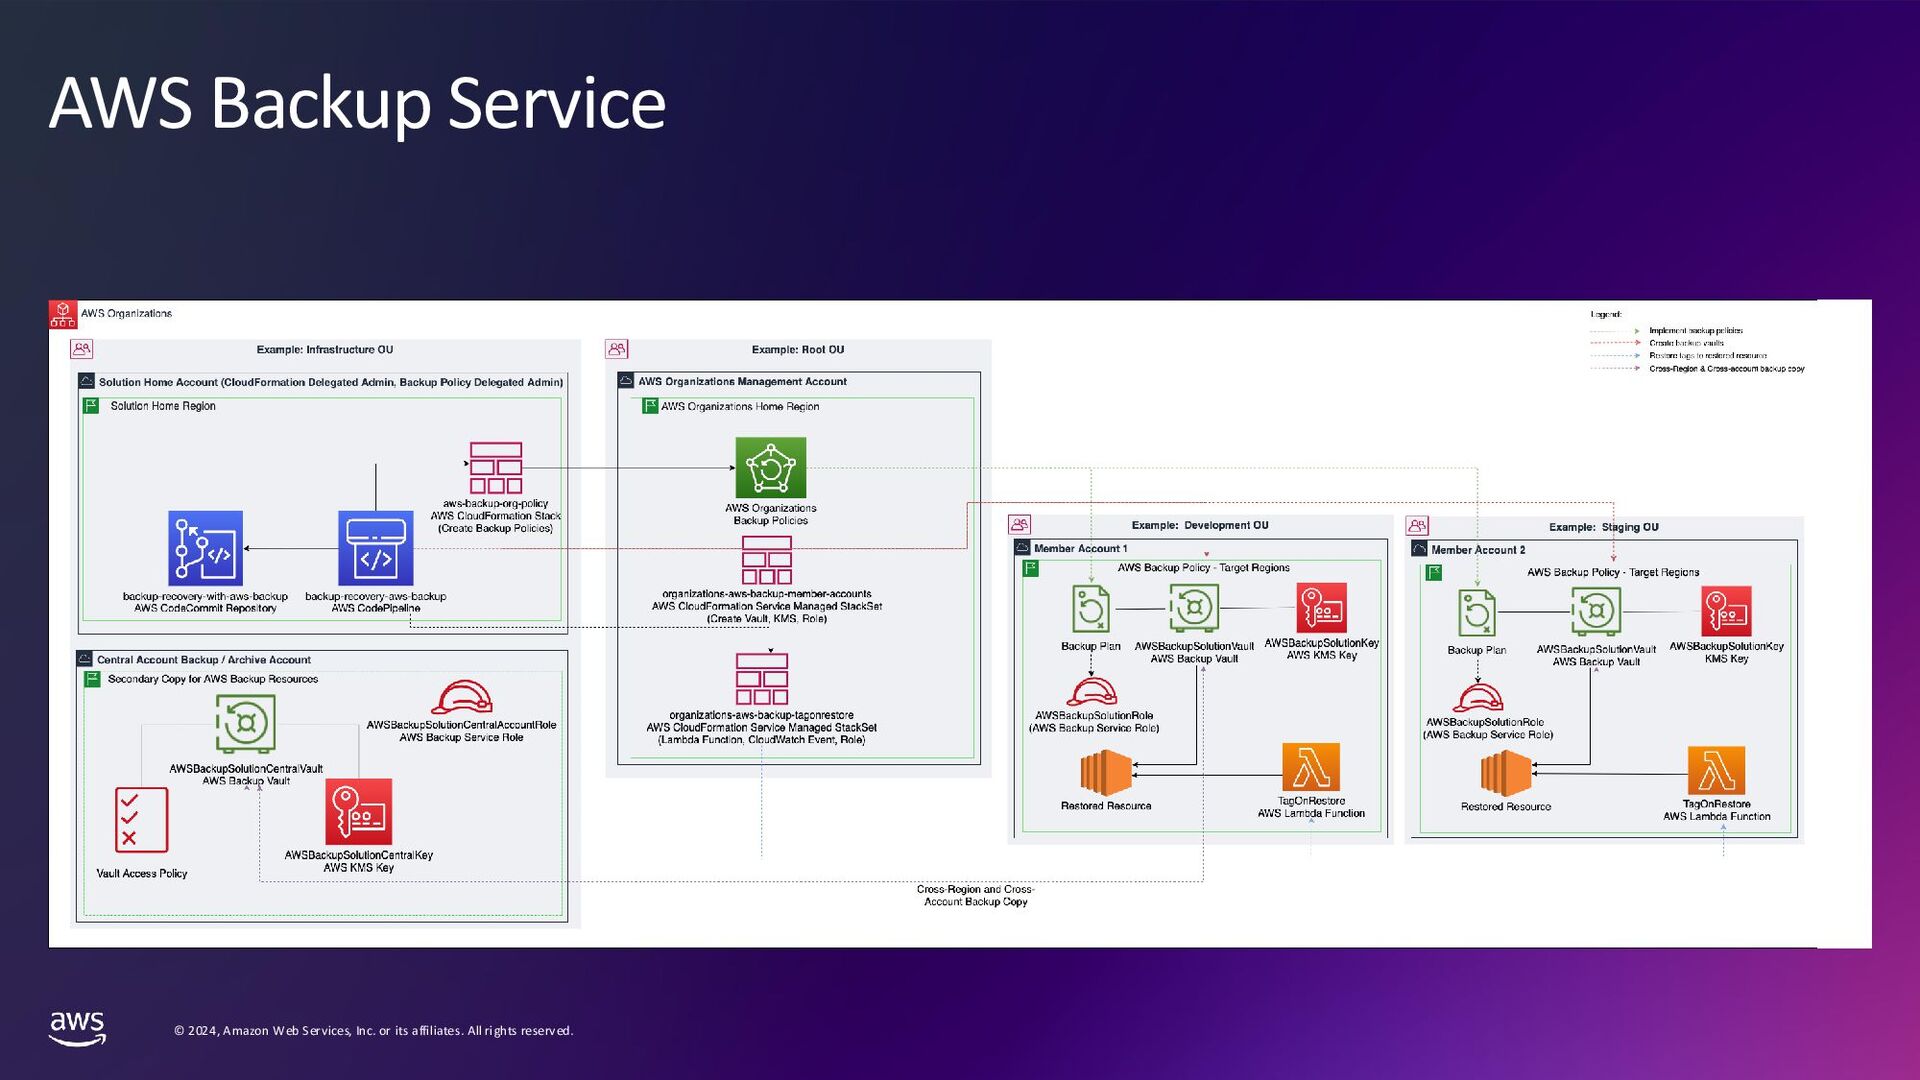
Task: Click the Cross-Region and Cross-Account Backup Copy label
Action: pyautogui.click(x=975, y=895)
